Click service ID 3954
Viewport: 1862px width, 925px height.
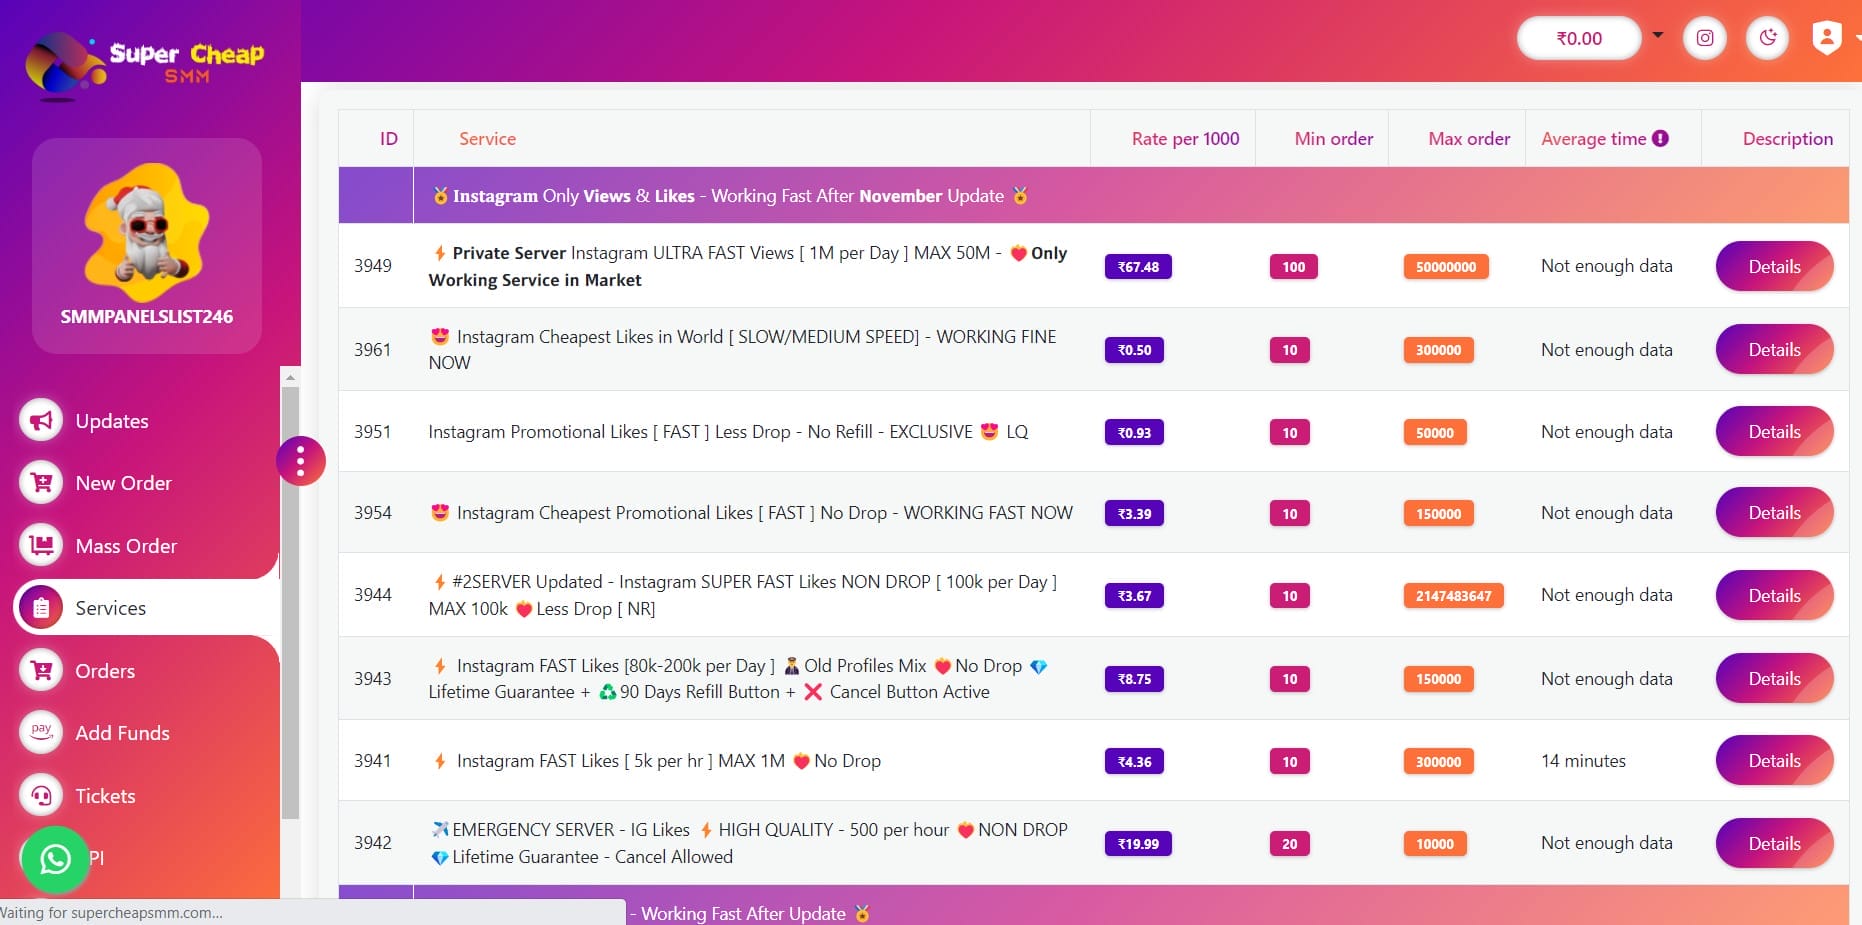click(x=373, y=513)
